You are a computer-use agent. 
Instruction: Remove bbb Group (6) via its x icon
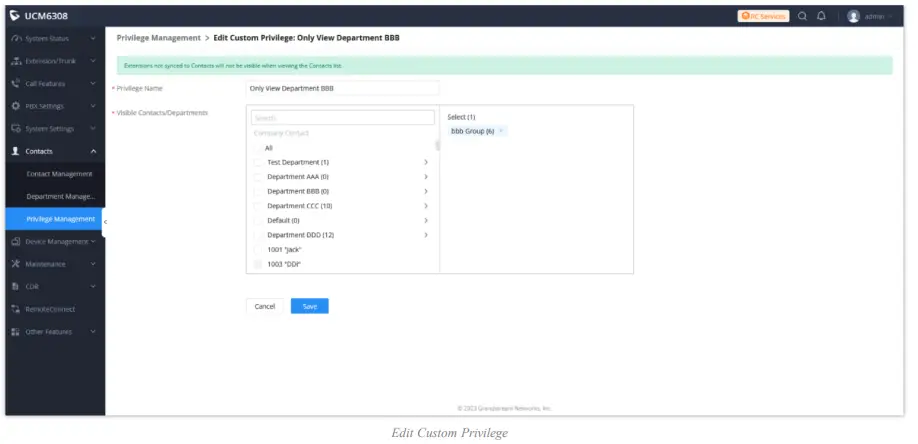(x=501, y=131)
